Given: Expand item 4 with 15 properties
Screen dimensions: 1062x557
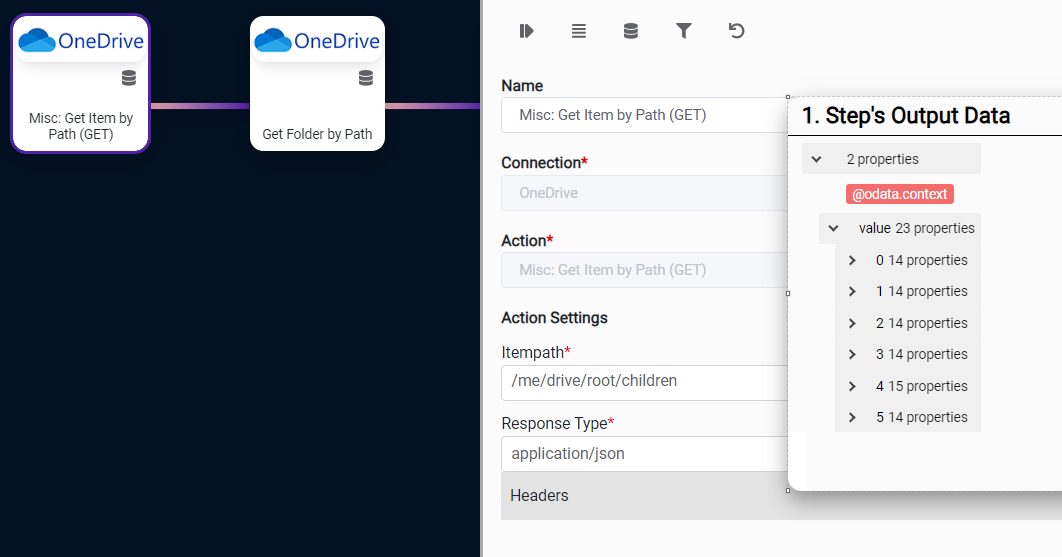Looking at the screenshot, I should [x=852, y=386].
